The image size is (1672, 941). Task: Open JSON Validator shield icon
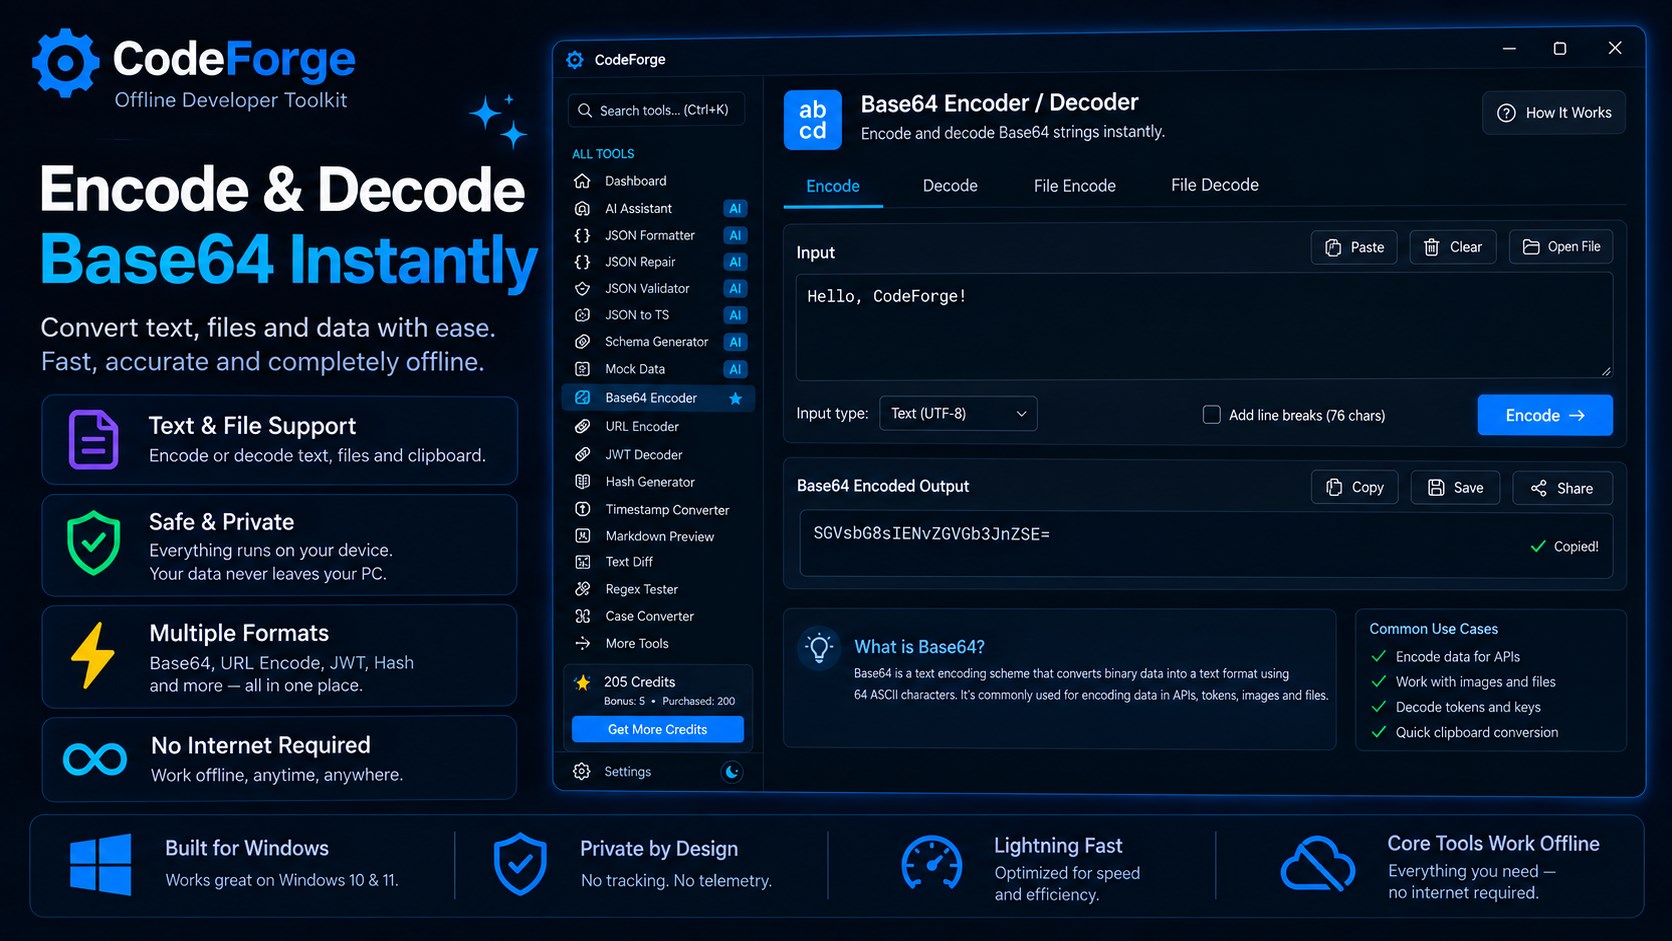coord(582,288)
